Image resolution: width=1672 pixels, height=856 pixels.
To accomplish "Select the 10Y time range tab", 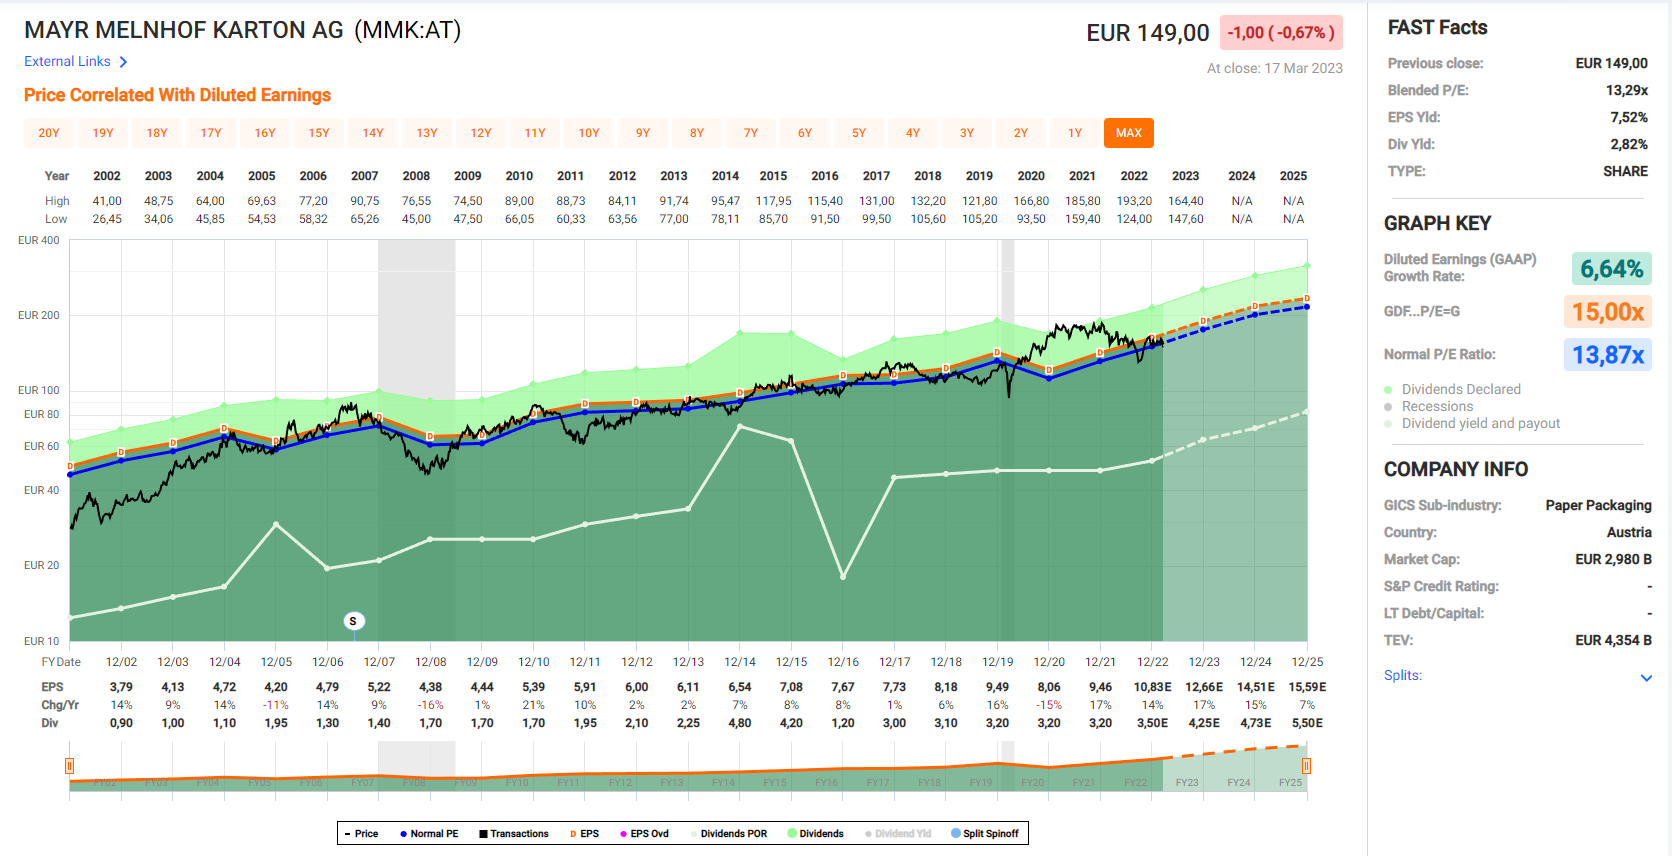I will click(589, 133).
